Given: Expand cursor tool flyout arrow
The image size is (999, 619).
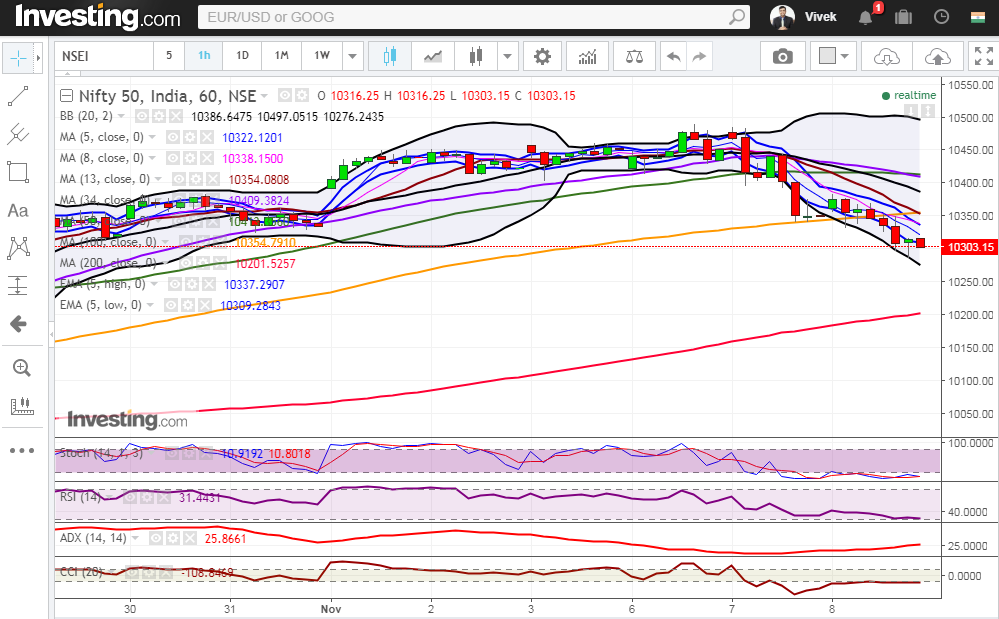Looking at the screenshot, I should 38,59.
